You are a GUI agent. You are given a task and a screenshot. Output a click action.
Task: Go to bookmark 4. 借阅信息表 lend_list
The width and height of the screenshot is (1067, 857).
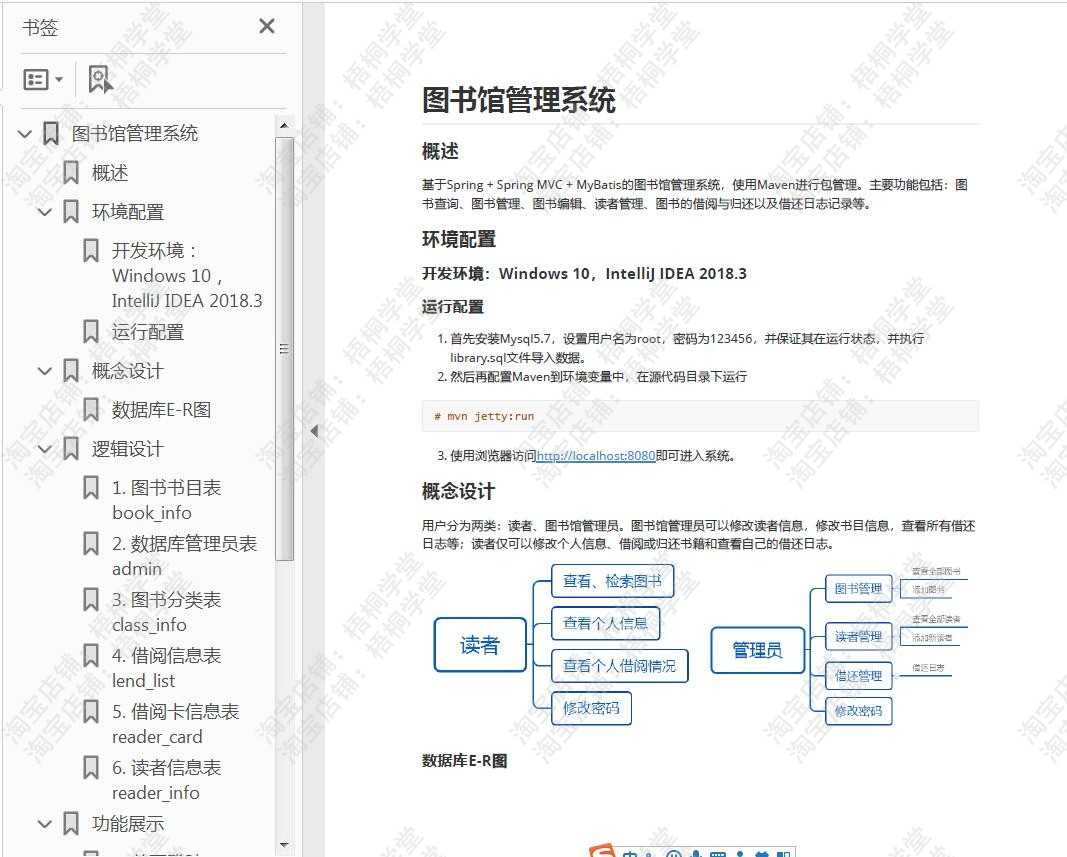167,668
